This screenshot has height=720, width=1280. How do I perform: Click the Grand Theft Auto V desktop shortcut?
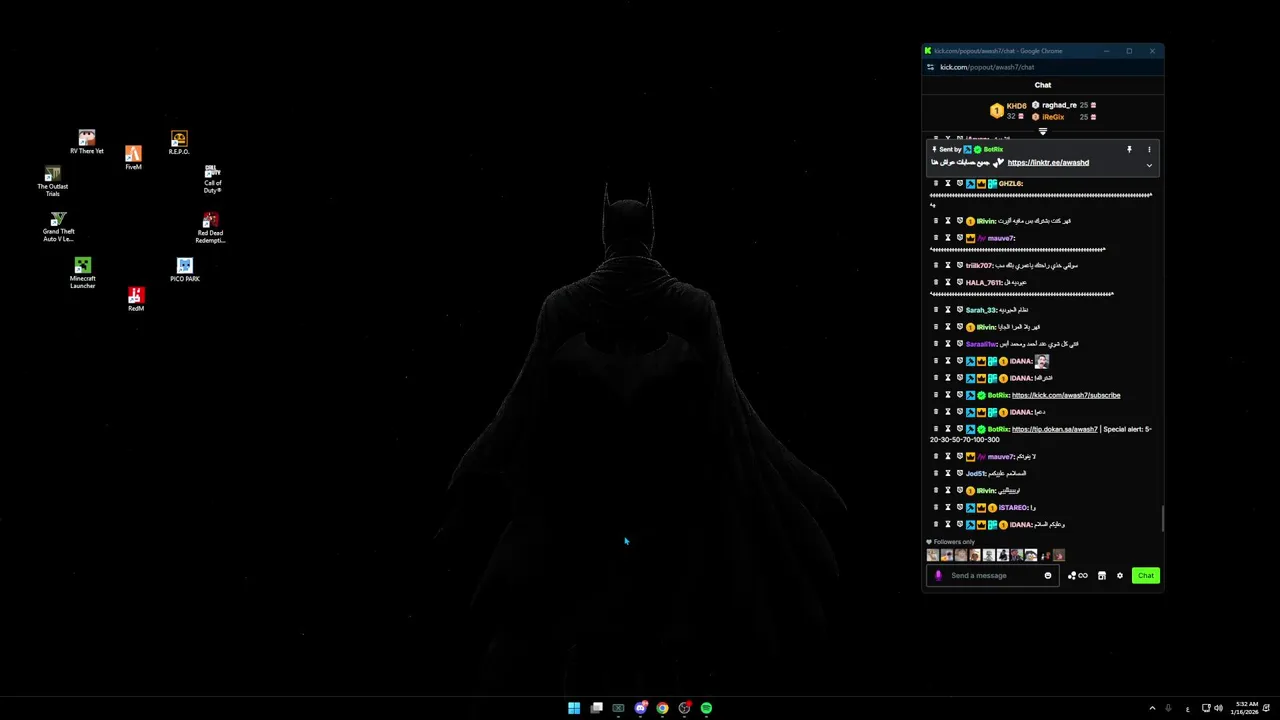58,227
